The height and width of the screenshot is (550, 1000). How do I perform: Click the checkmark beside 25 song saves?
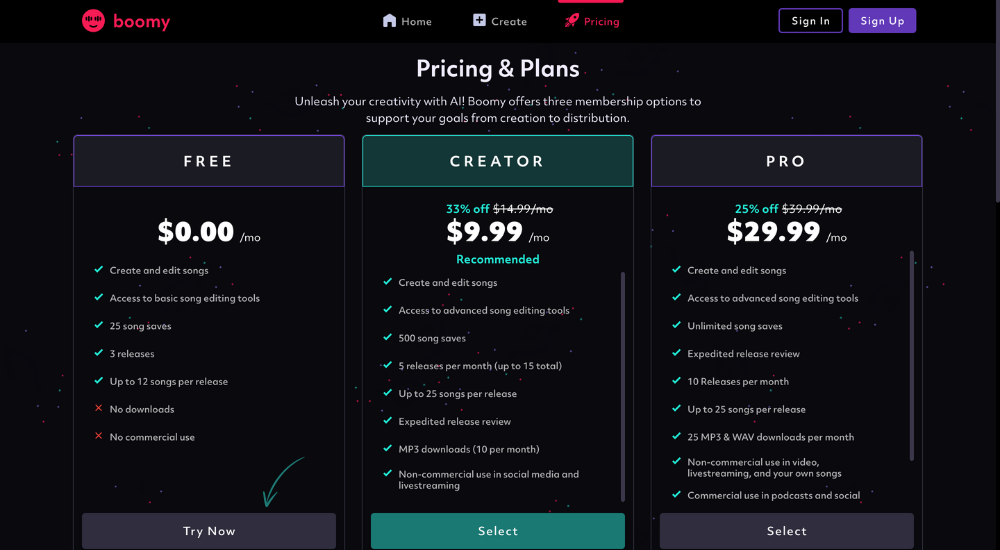pos(99,325)
